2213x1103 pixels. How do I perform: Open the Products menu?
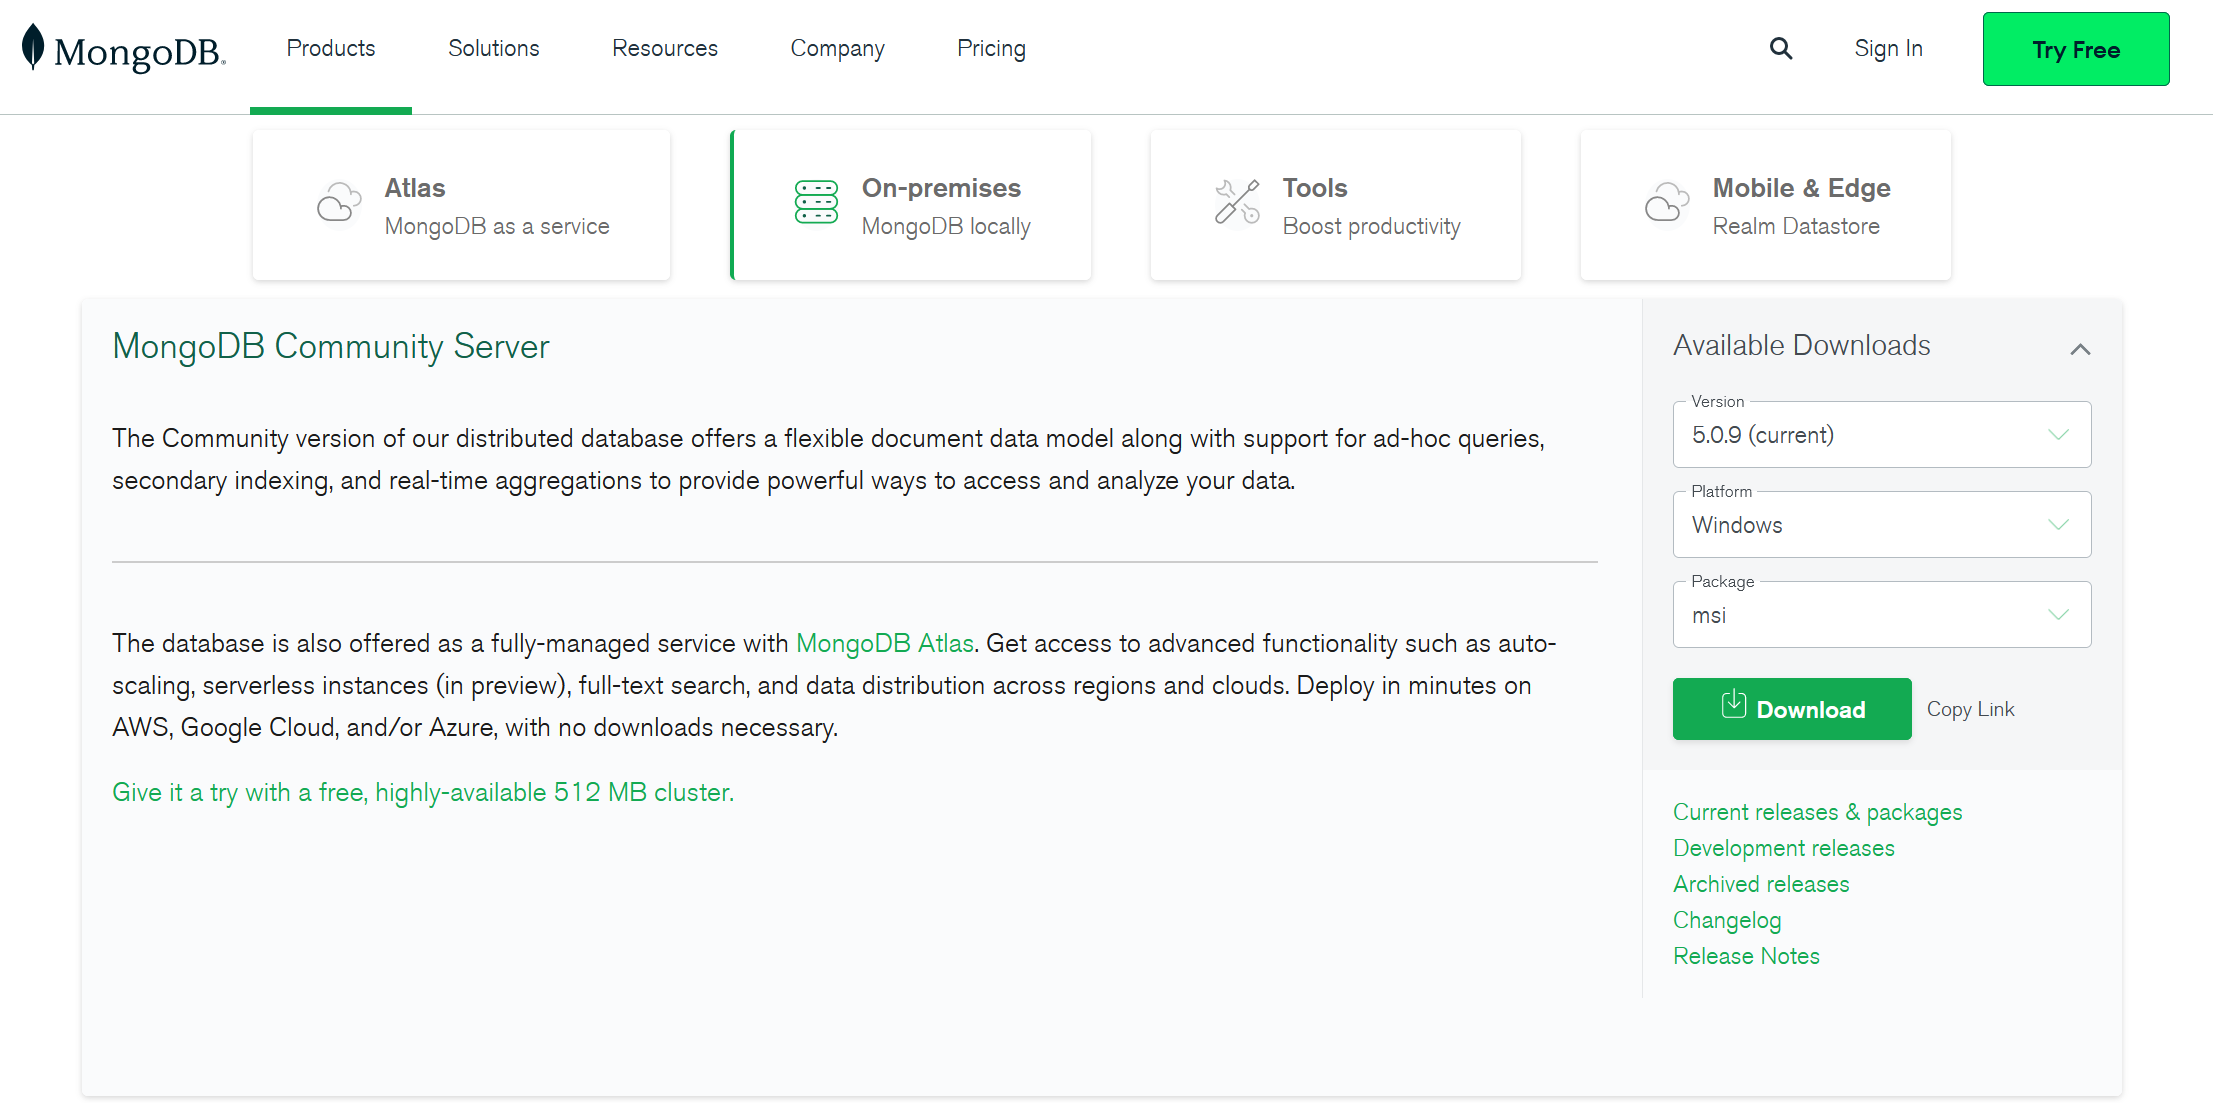point(330,48)
